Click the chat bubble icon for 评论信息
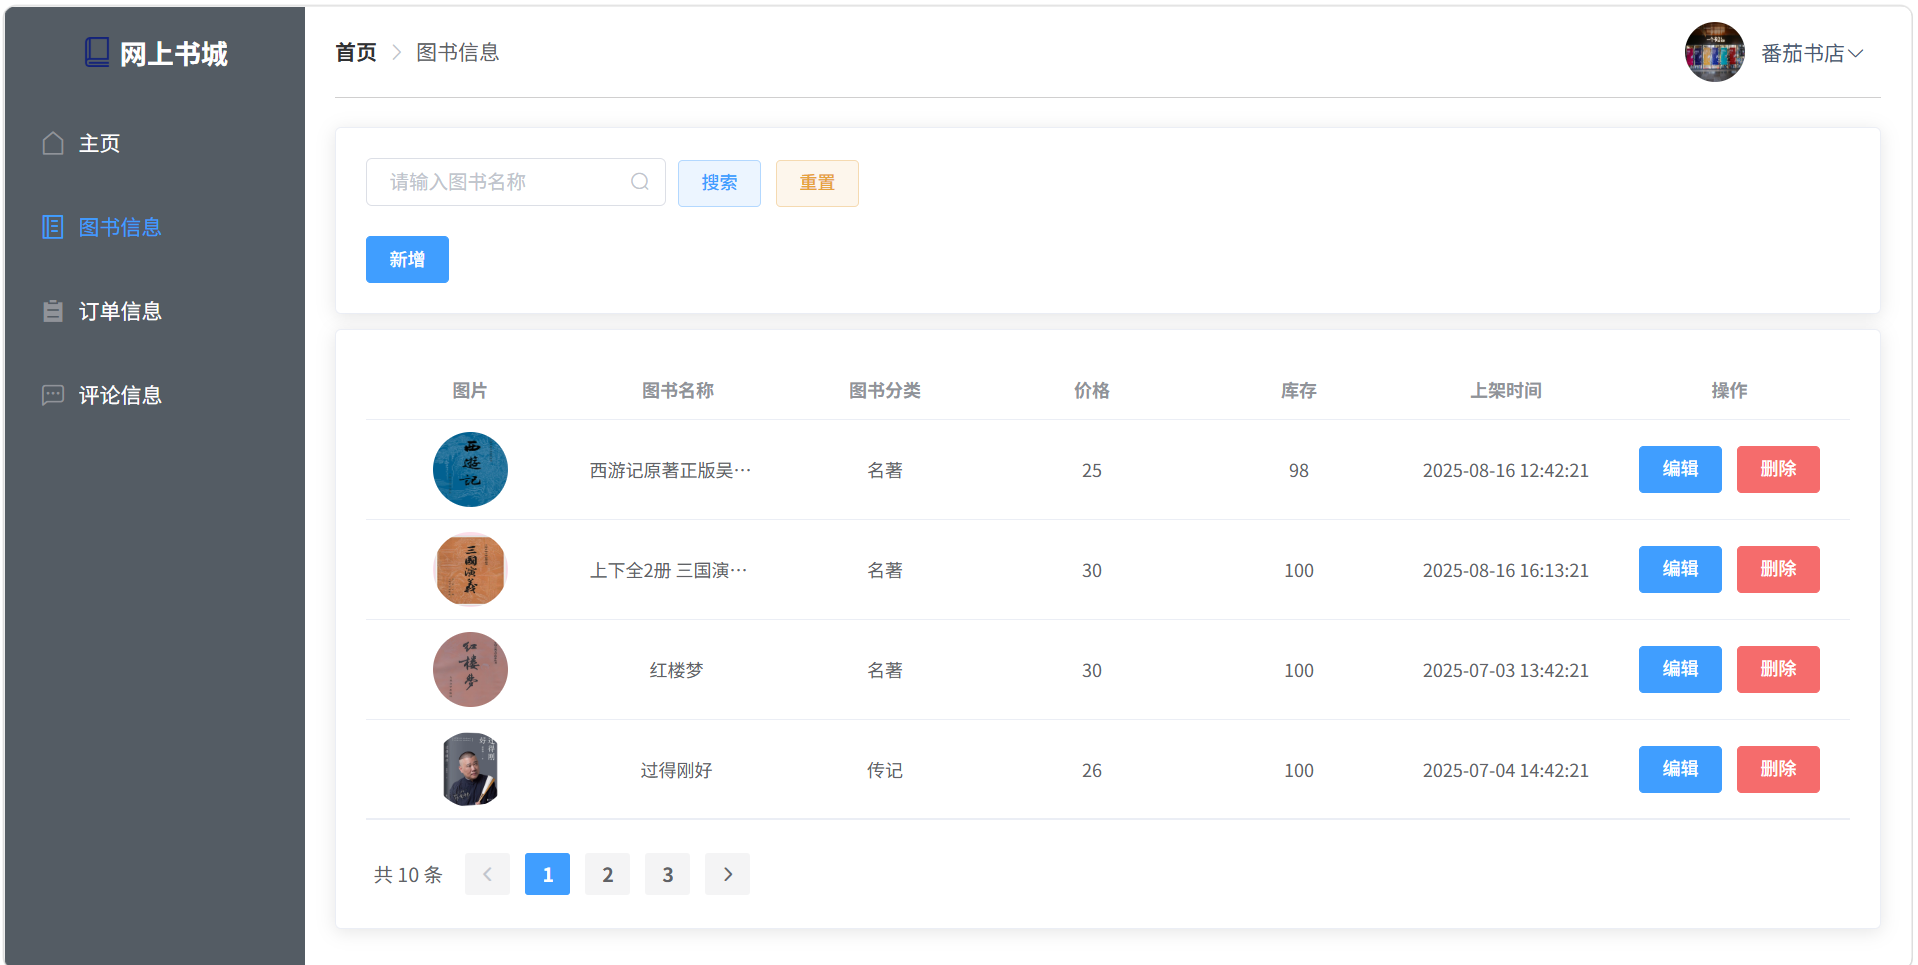This screenshot has height=965, width=1918. click(x=53, y=395)
